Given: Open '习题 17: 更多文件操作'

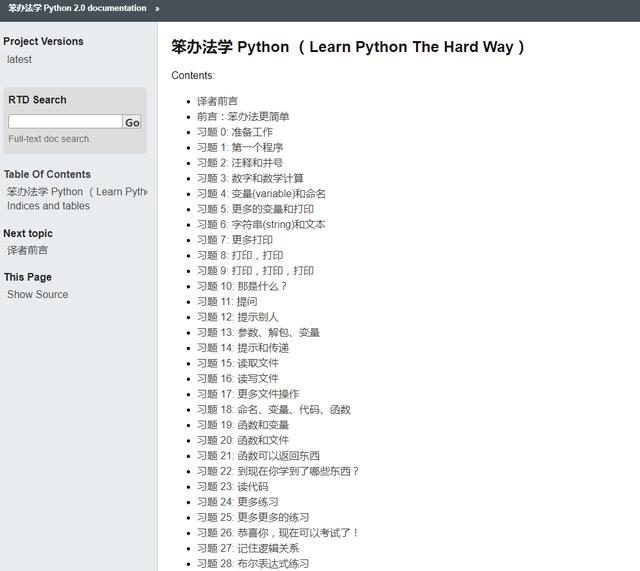Looking at the screenshot, I should pyautogui.click(x=248, y=394).
